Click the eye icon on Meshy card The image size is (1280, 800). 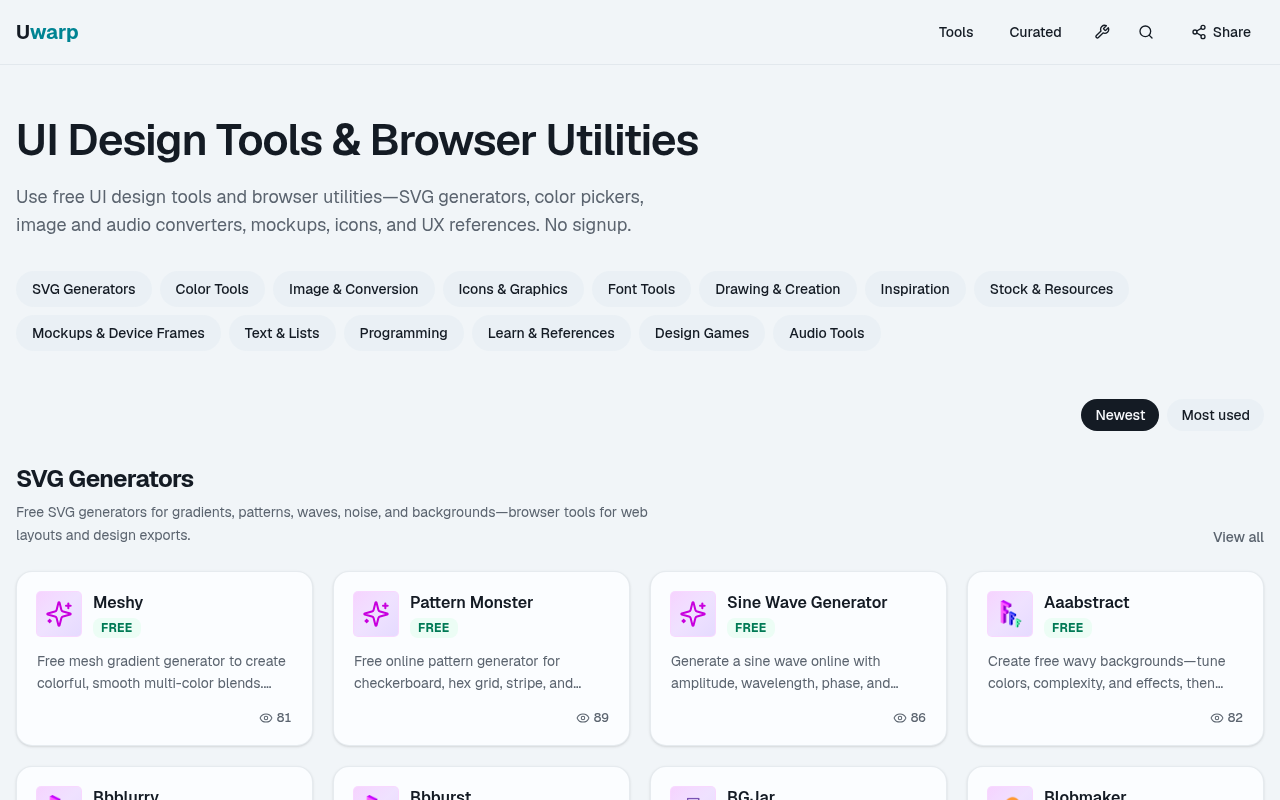pos(266,718)
